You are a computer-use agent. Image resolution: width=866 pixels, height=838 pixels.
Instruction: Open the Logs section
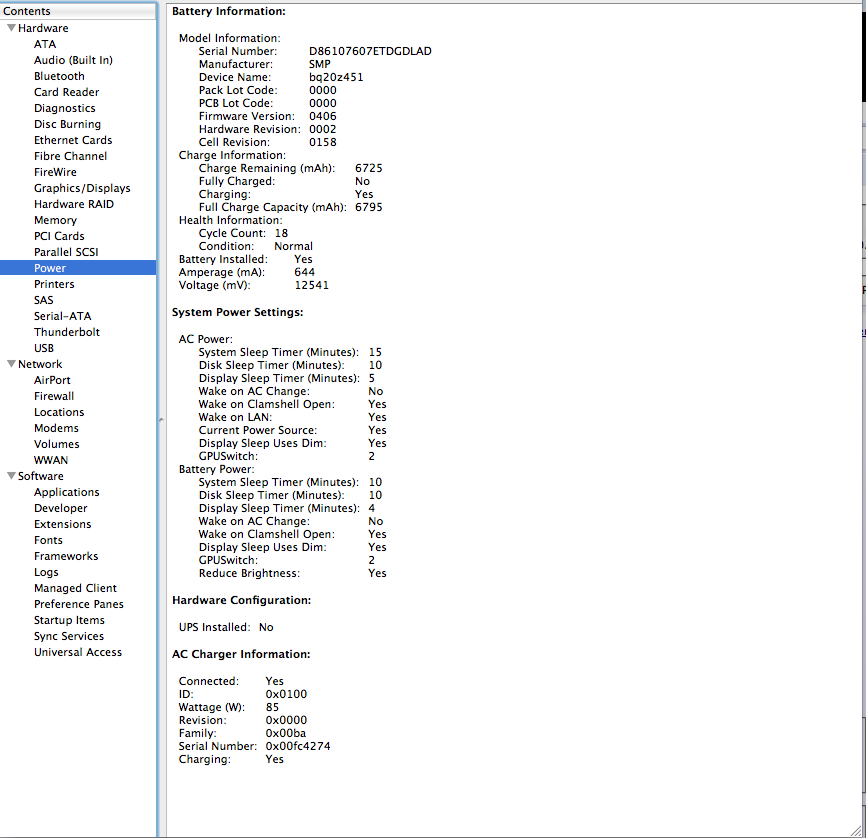point(46,573)
